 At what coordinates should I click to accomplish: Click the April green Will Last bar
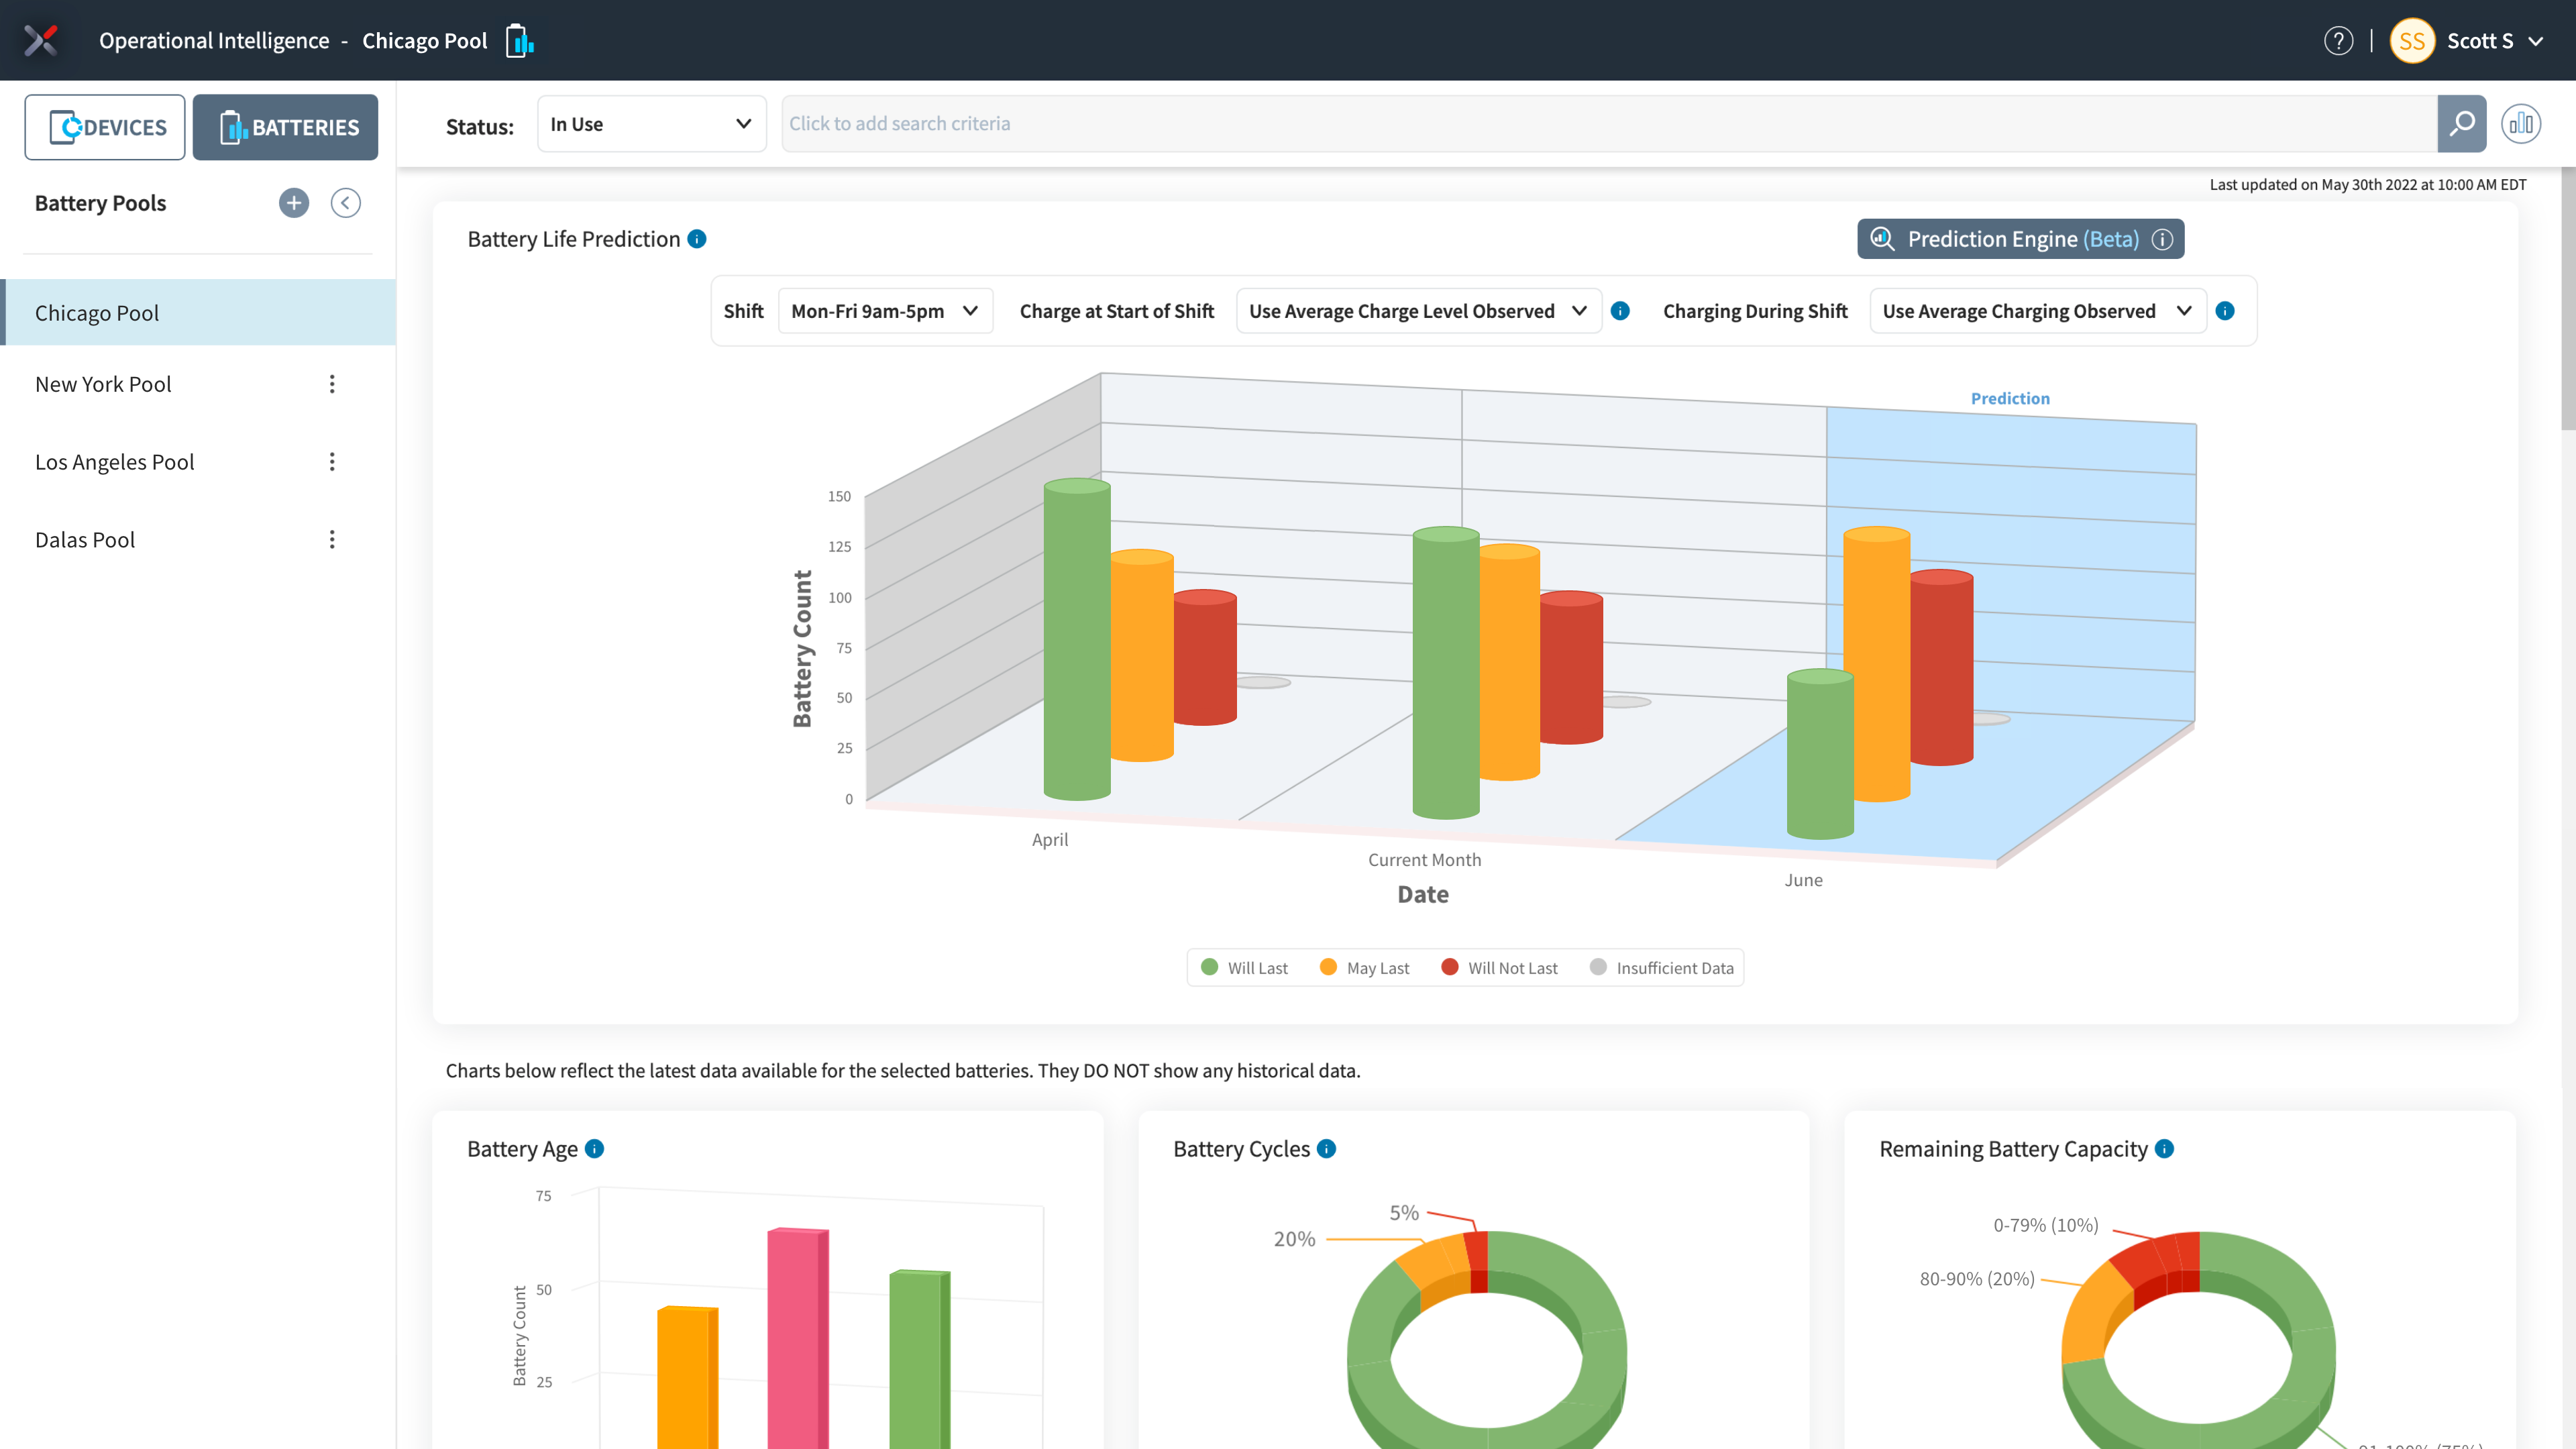click(1077, 640)
